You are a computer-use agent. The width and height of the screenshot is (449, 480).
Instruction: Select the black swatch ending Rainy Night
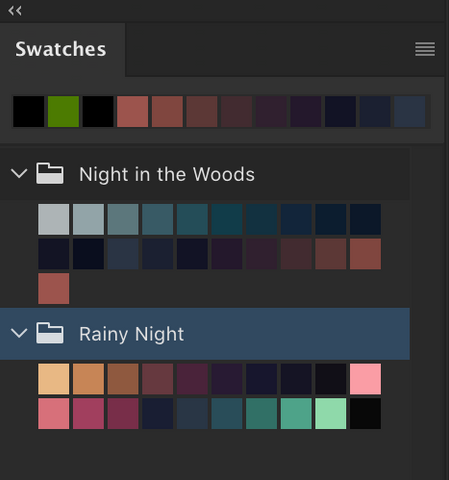pyautogui.click(x=365, y=414)
